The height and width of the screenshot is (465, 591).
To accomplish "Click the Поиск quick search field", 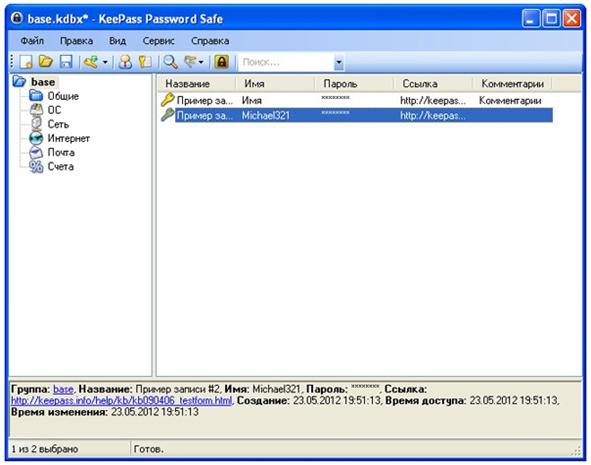I will [286, 62].
